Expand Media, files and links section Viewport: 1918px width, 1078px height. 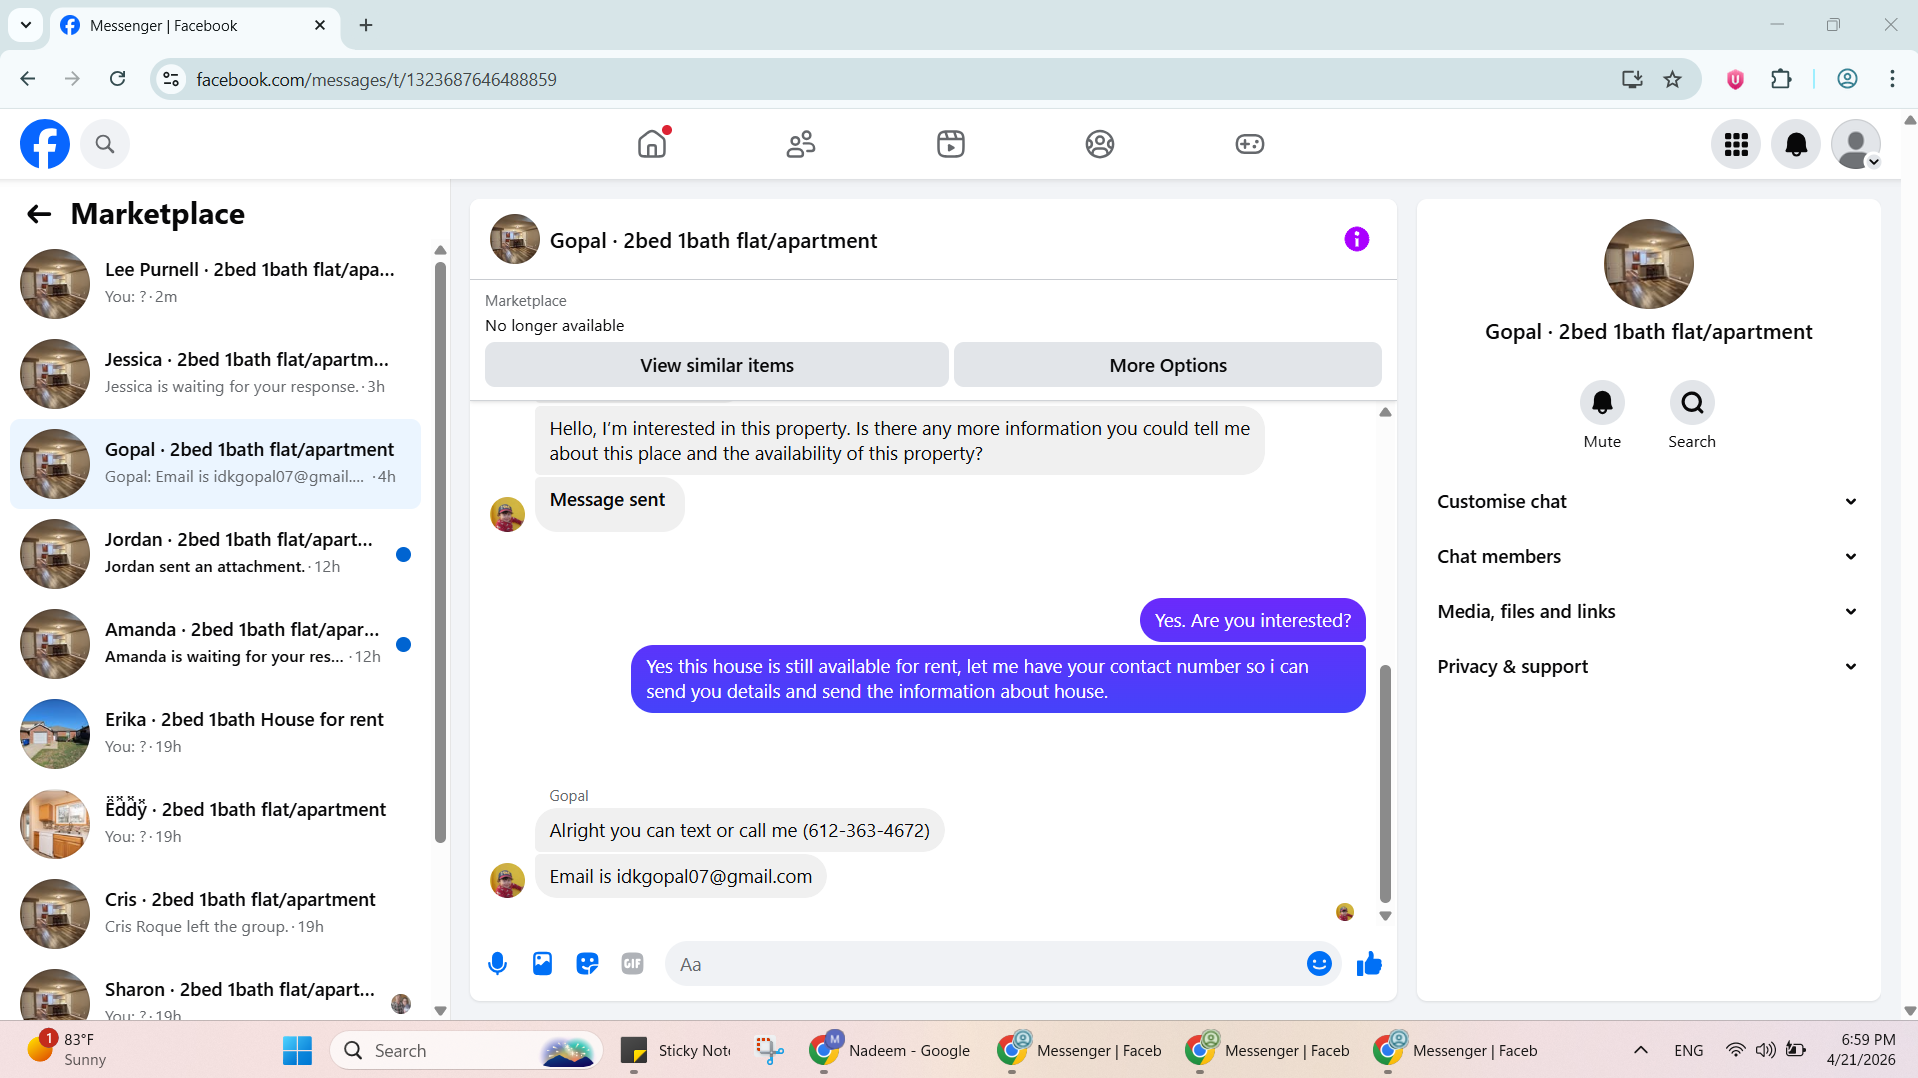[1648, 611]
